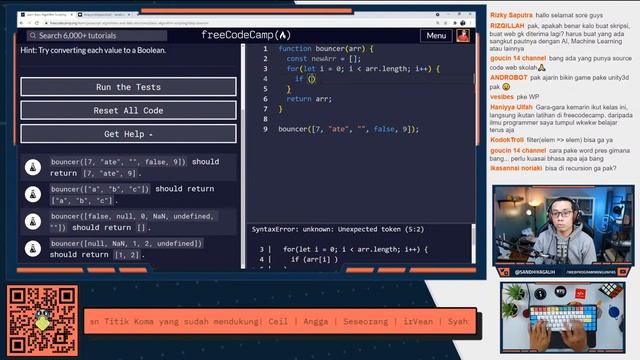Image resolution: width=640 pixels, height=360 pixels.
Task: Expand the Get Help dropdown
Action: [128, 134]
